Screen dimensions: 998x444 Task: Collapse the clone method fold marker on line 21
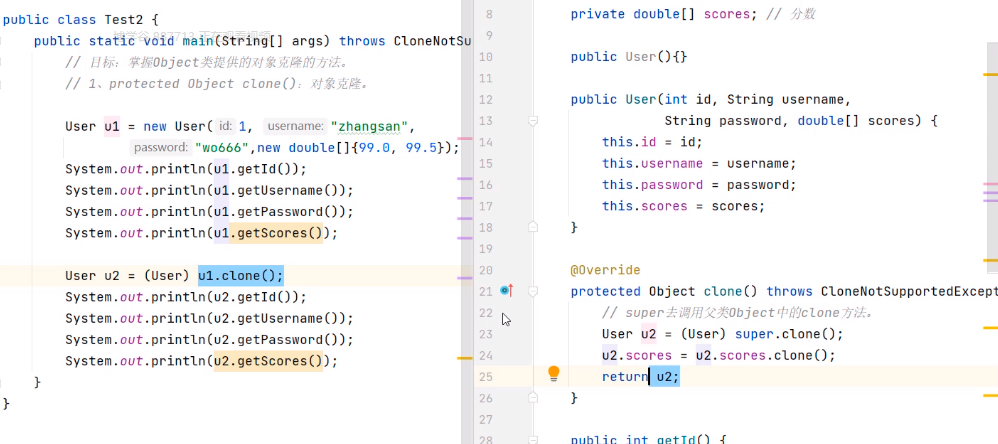click(x=533, y=291)
